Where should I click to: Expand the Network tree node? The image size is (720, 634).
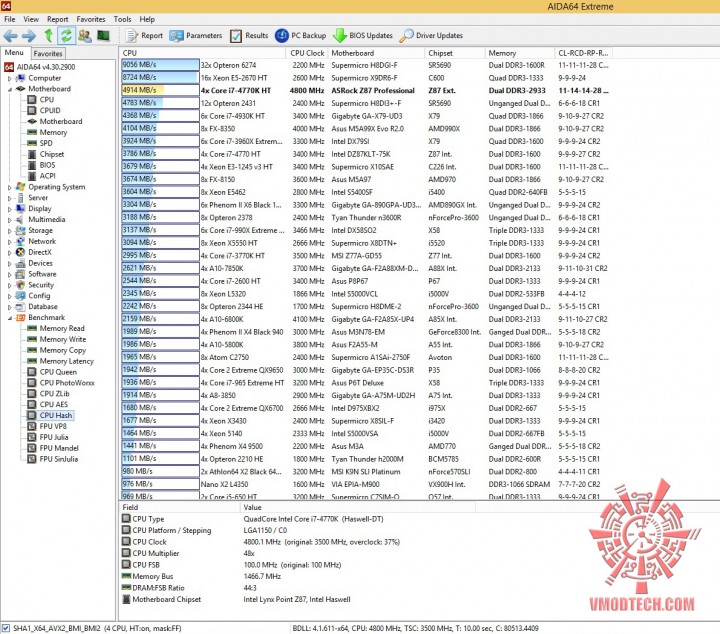pyautogui.click(x=10, y=242)
